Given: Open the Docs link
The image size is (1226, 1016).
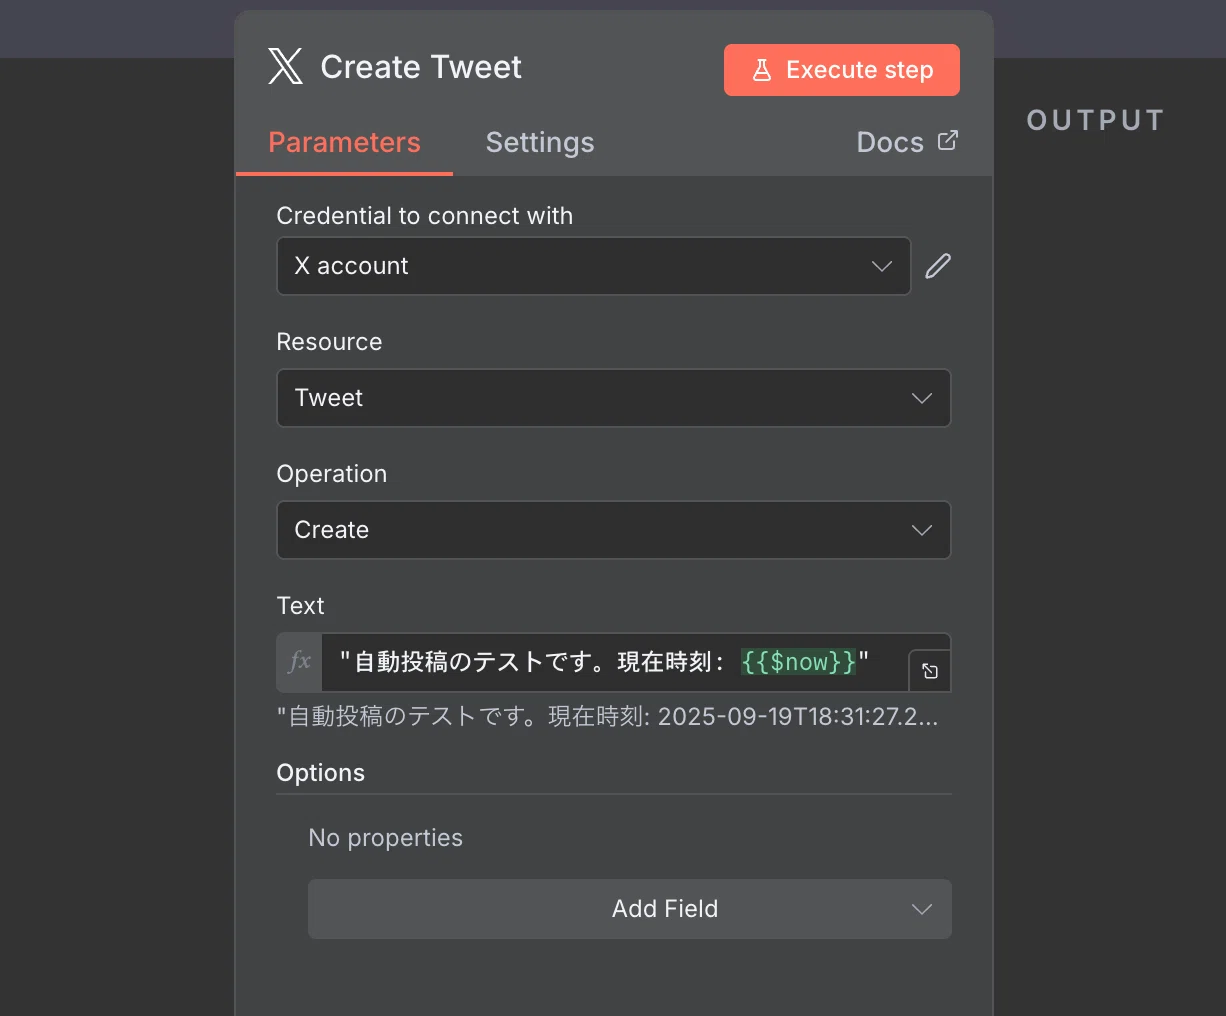Looking at the screenshot, I should [907, 142].
